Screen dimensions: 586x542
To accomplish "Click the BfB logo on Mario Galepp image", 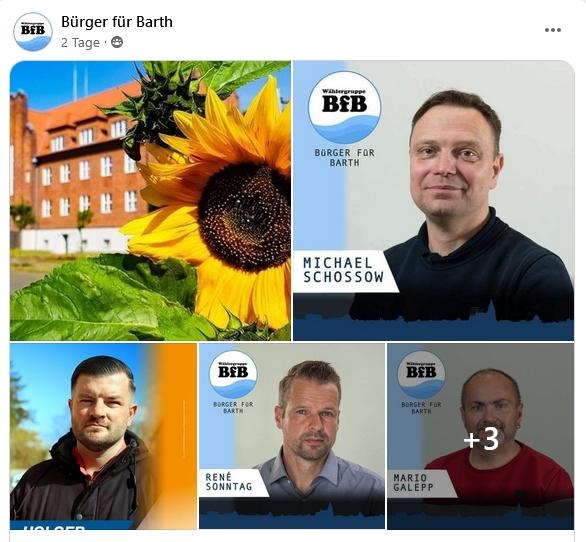I will click(x=421, y=374).
